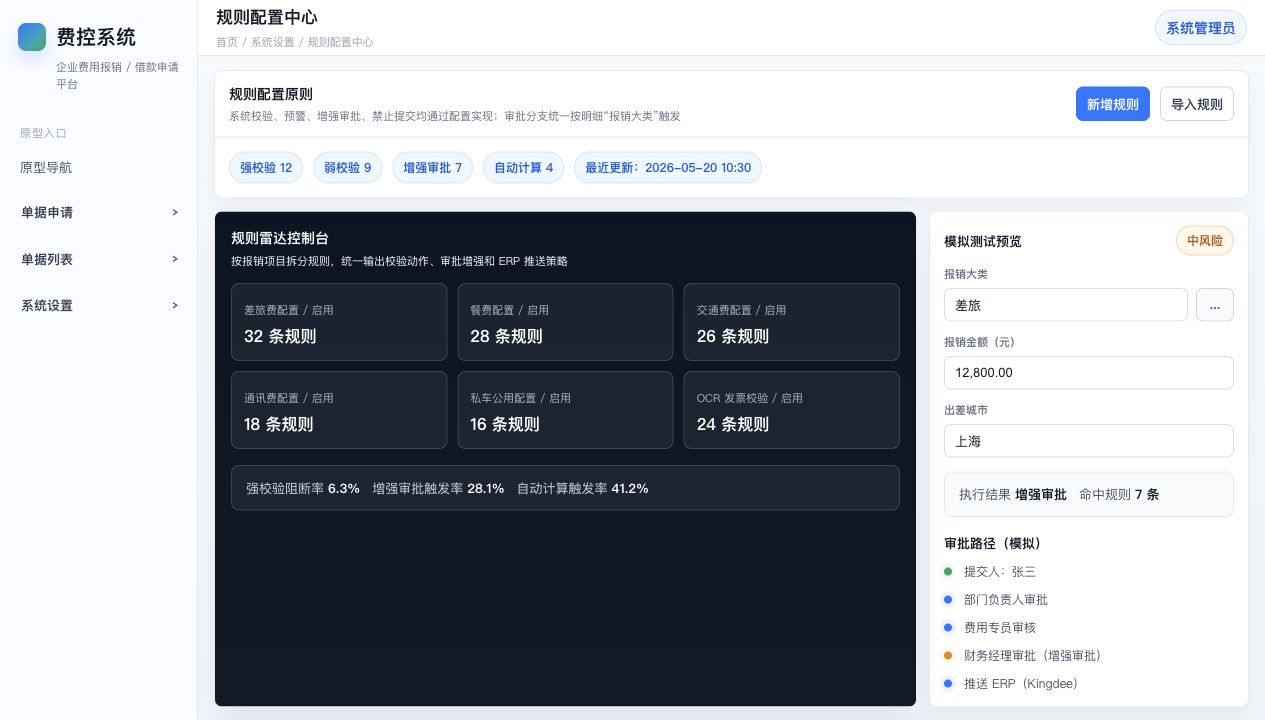Select the 强校验 12 tag
Image resolution: width=1265 pixels, height=720 pixels.
pos(266,167)
